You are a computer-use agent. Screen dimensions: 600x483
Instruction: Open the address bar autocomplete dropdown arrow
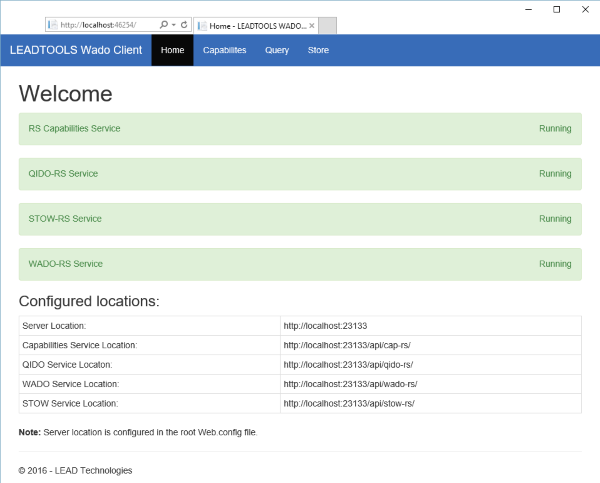tap(174, 25)
